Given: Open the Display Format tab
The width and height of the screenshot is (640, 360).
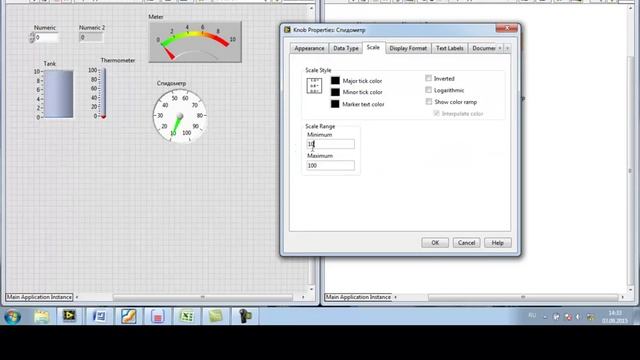Looking at the screenshot, I should pyautogui.click(x=408, y=48).
